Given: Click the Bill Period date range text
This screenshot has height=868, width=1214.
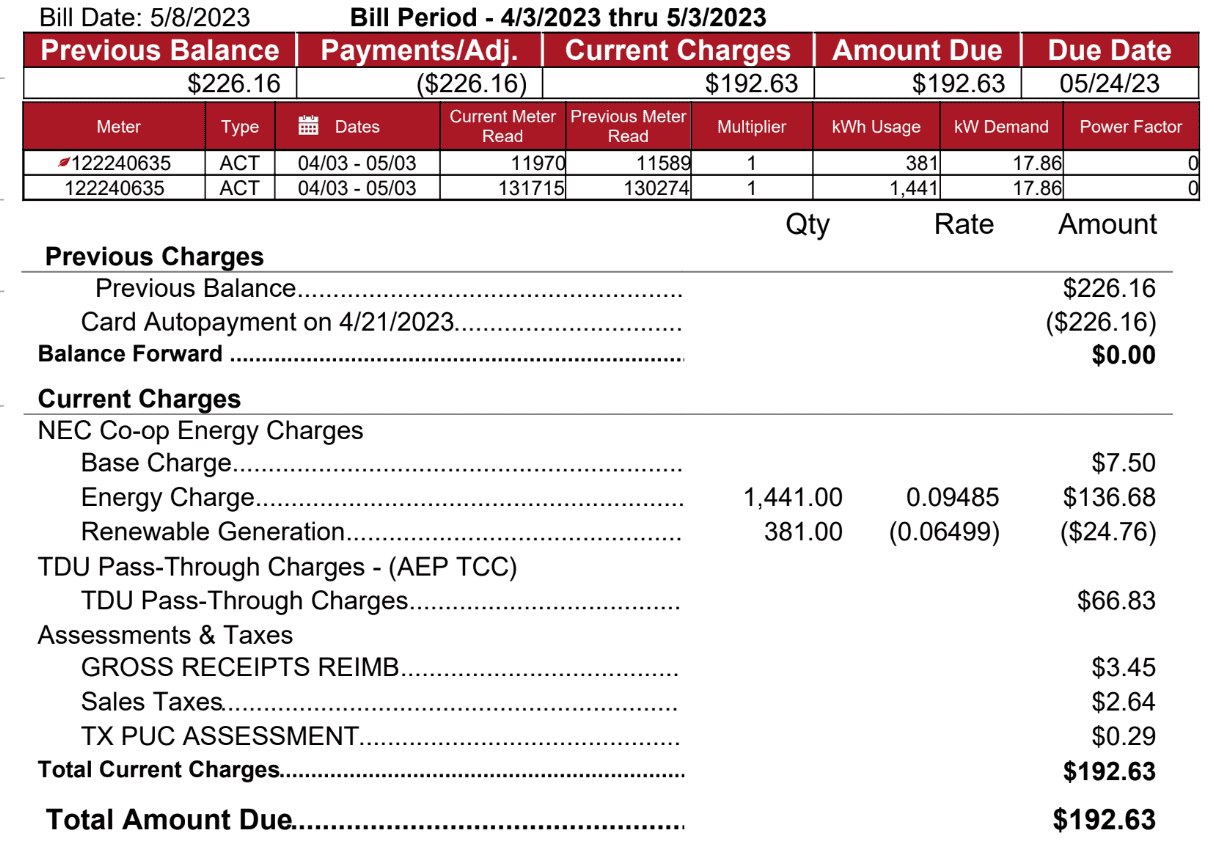Looking at the screenshot, I should (558, 17).
